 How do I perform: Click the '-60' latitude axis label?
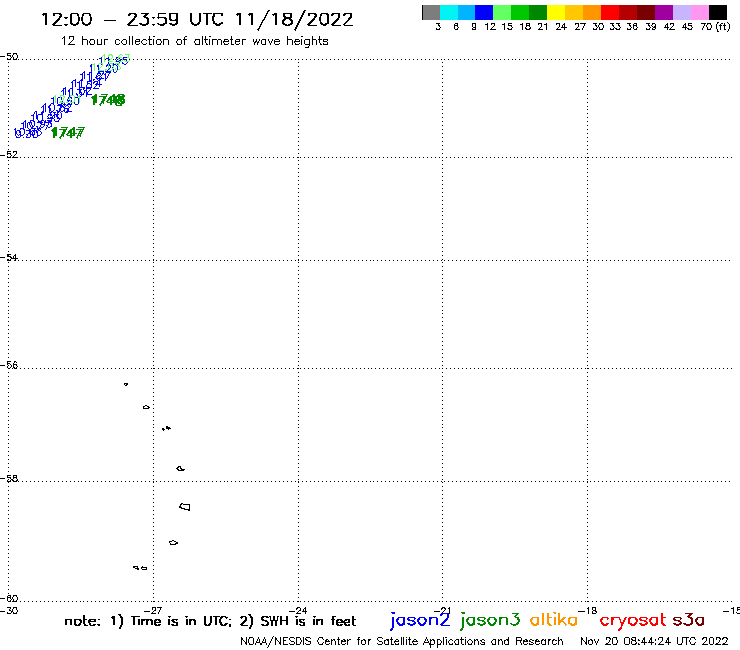pos(9,599)
